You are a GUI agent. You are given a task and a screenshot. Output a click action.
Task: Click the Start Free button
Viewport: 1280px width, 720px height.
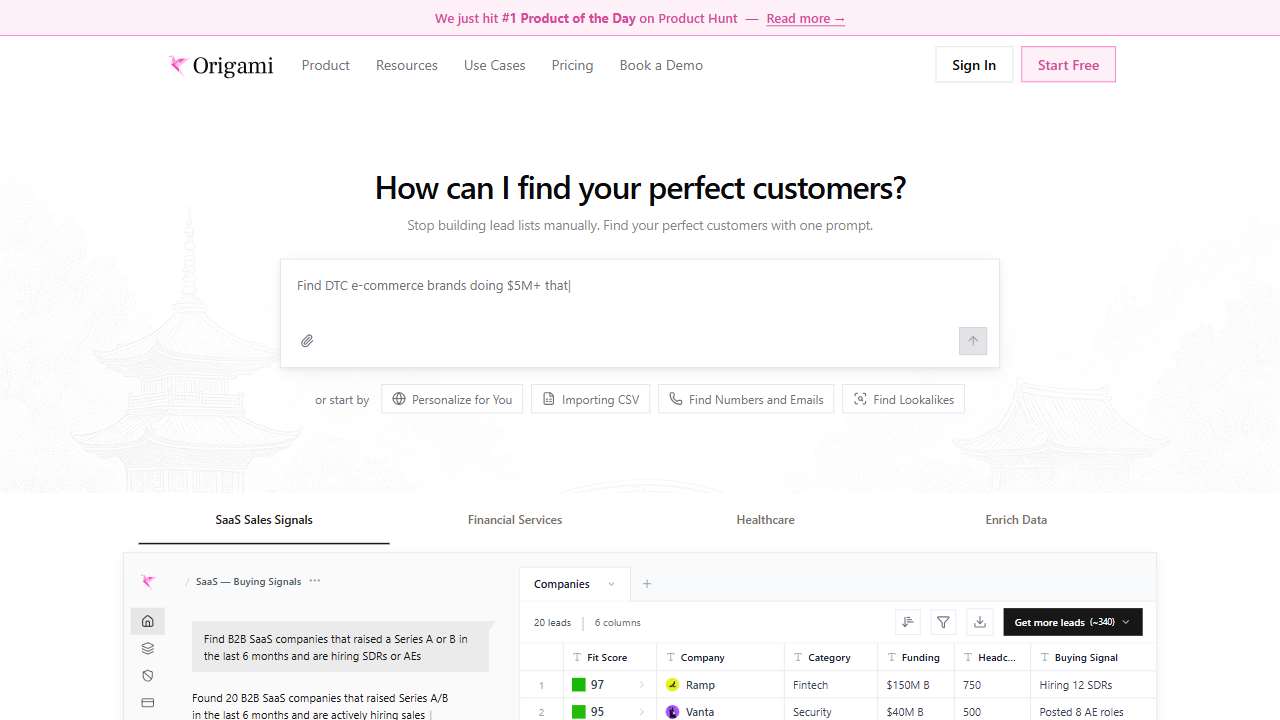(1068, 65)
